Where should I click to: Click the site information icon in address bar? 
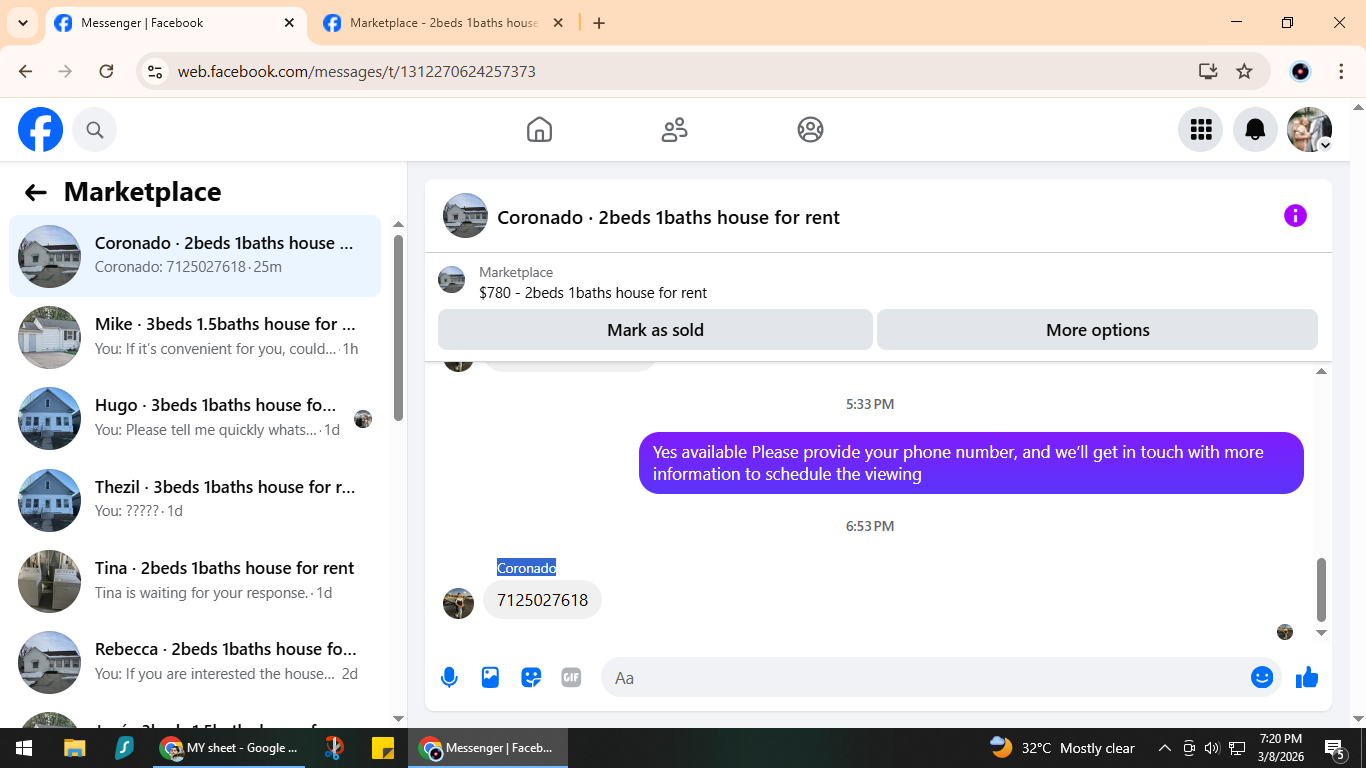(155, 71)
